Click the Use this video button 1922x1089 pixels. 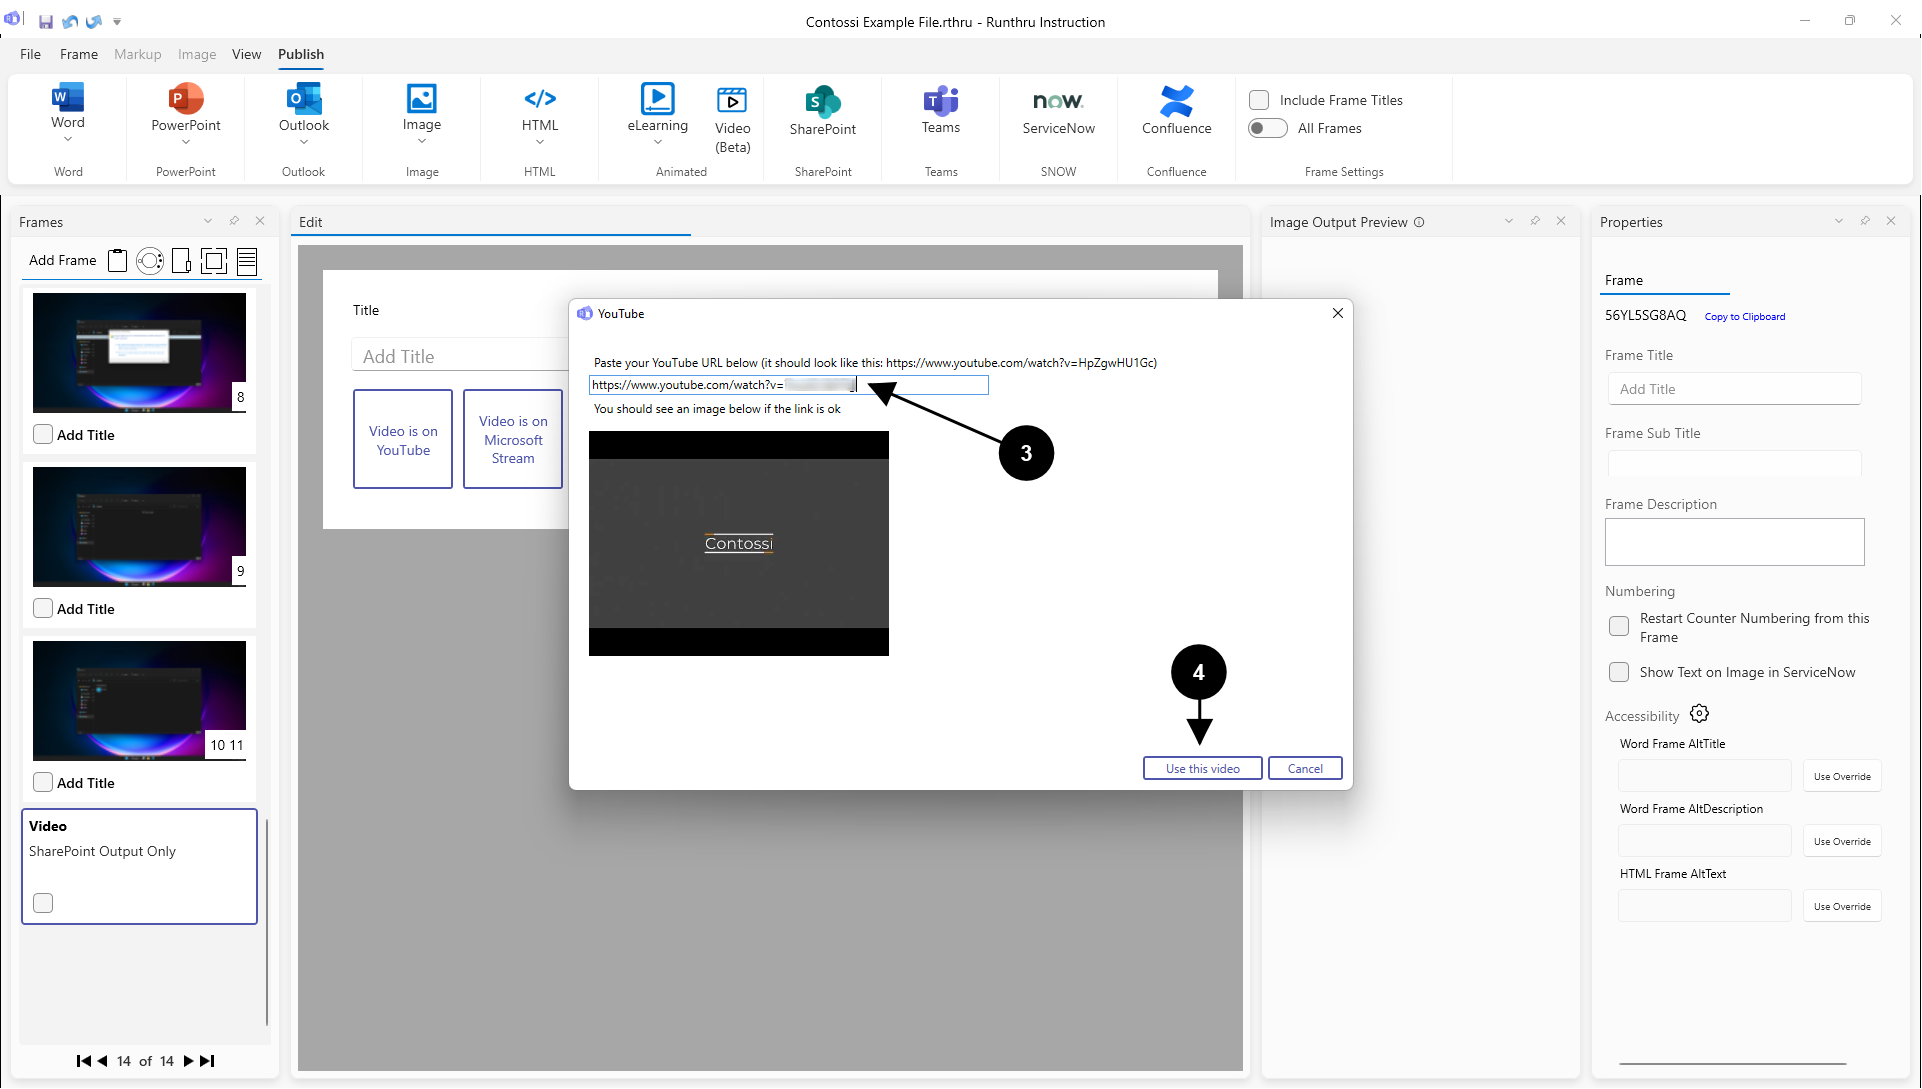[1202, 768]
